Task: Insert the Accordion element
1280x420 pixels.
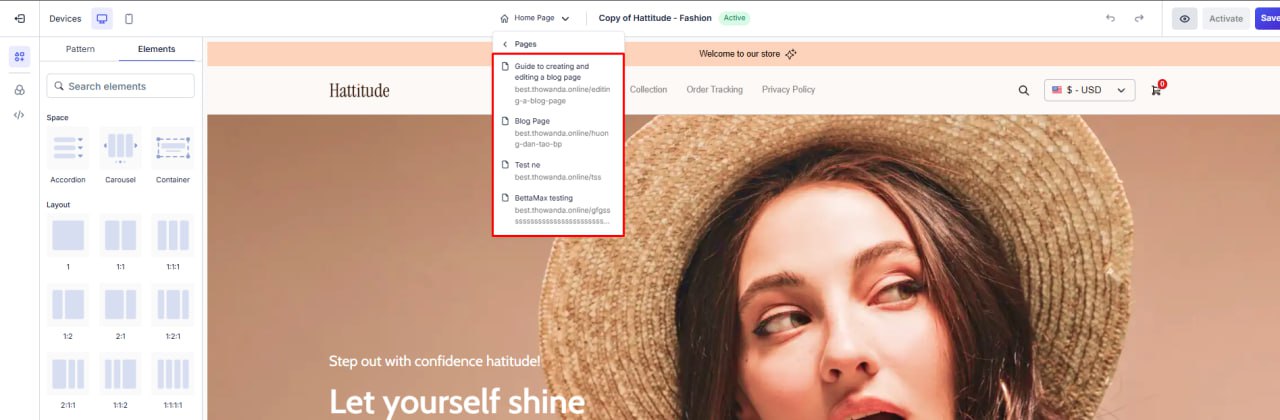Action: 68,148
